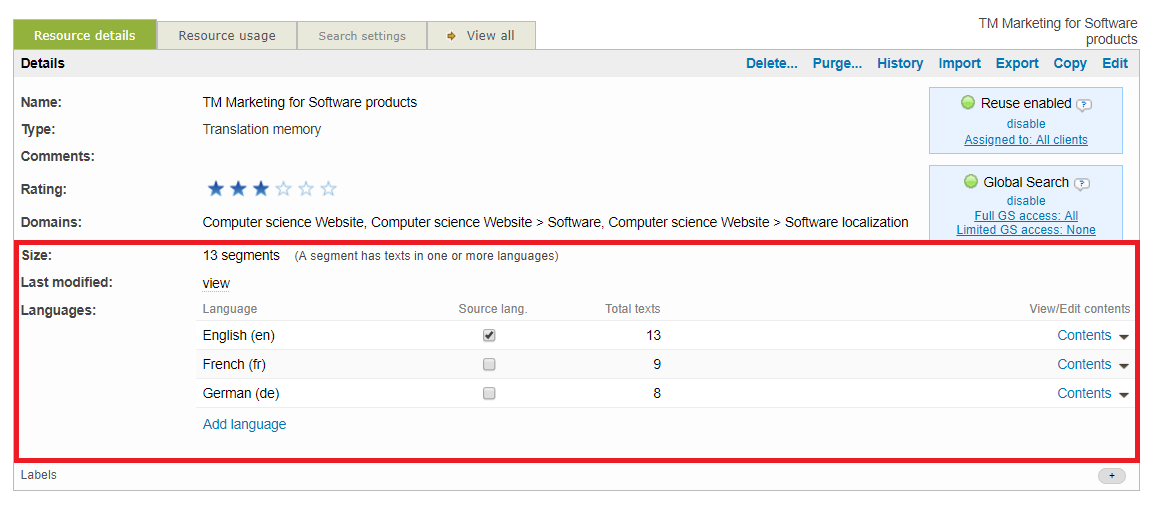Click the green Global Search status icon
Image resolution: width=1152 pixels, height=507 pixels.
tap(970, 182)
